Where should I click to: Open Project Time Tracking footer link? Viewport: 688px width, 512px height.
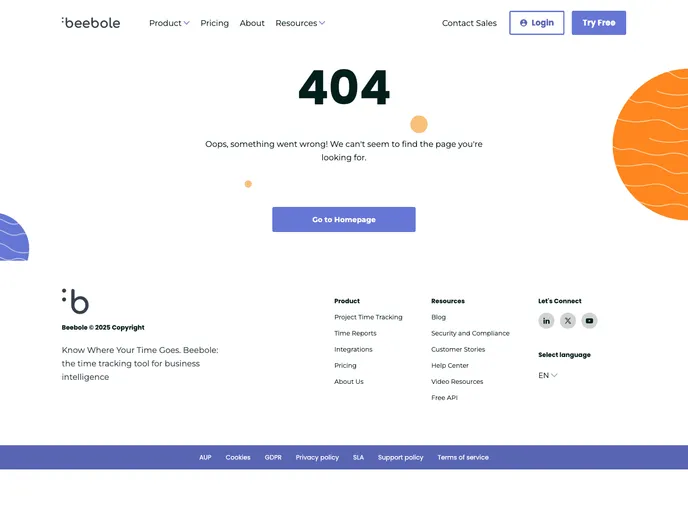pos(368,317)
